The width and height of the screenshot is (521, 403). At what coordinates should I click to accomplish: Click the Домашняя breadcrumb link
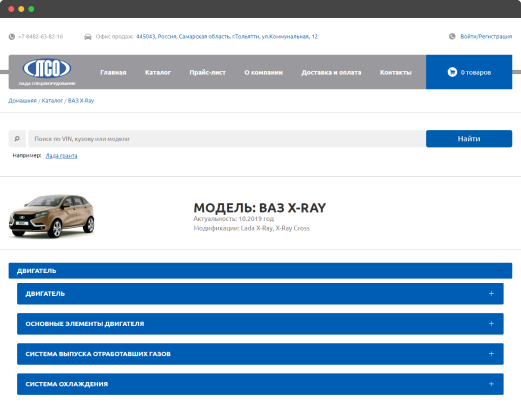point(22,101)
